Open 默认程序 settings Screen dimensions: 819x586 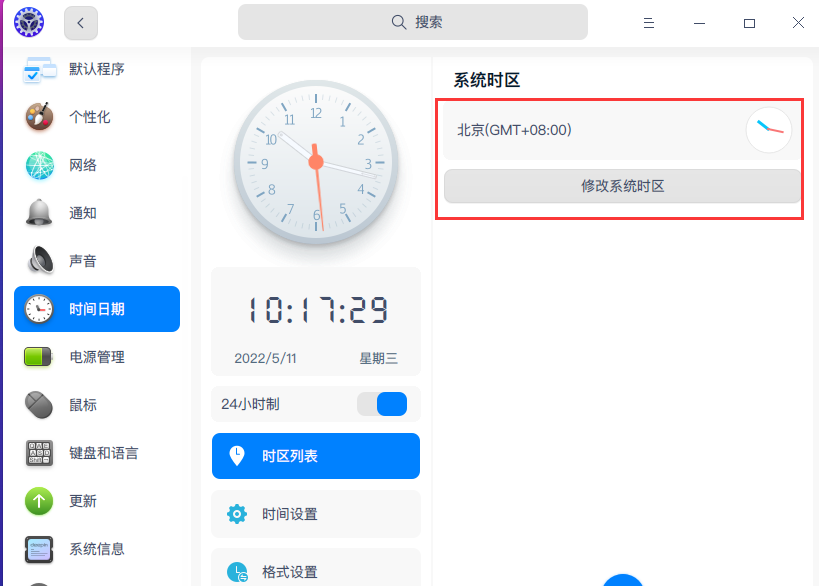(97, 69)
